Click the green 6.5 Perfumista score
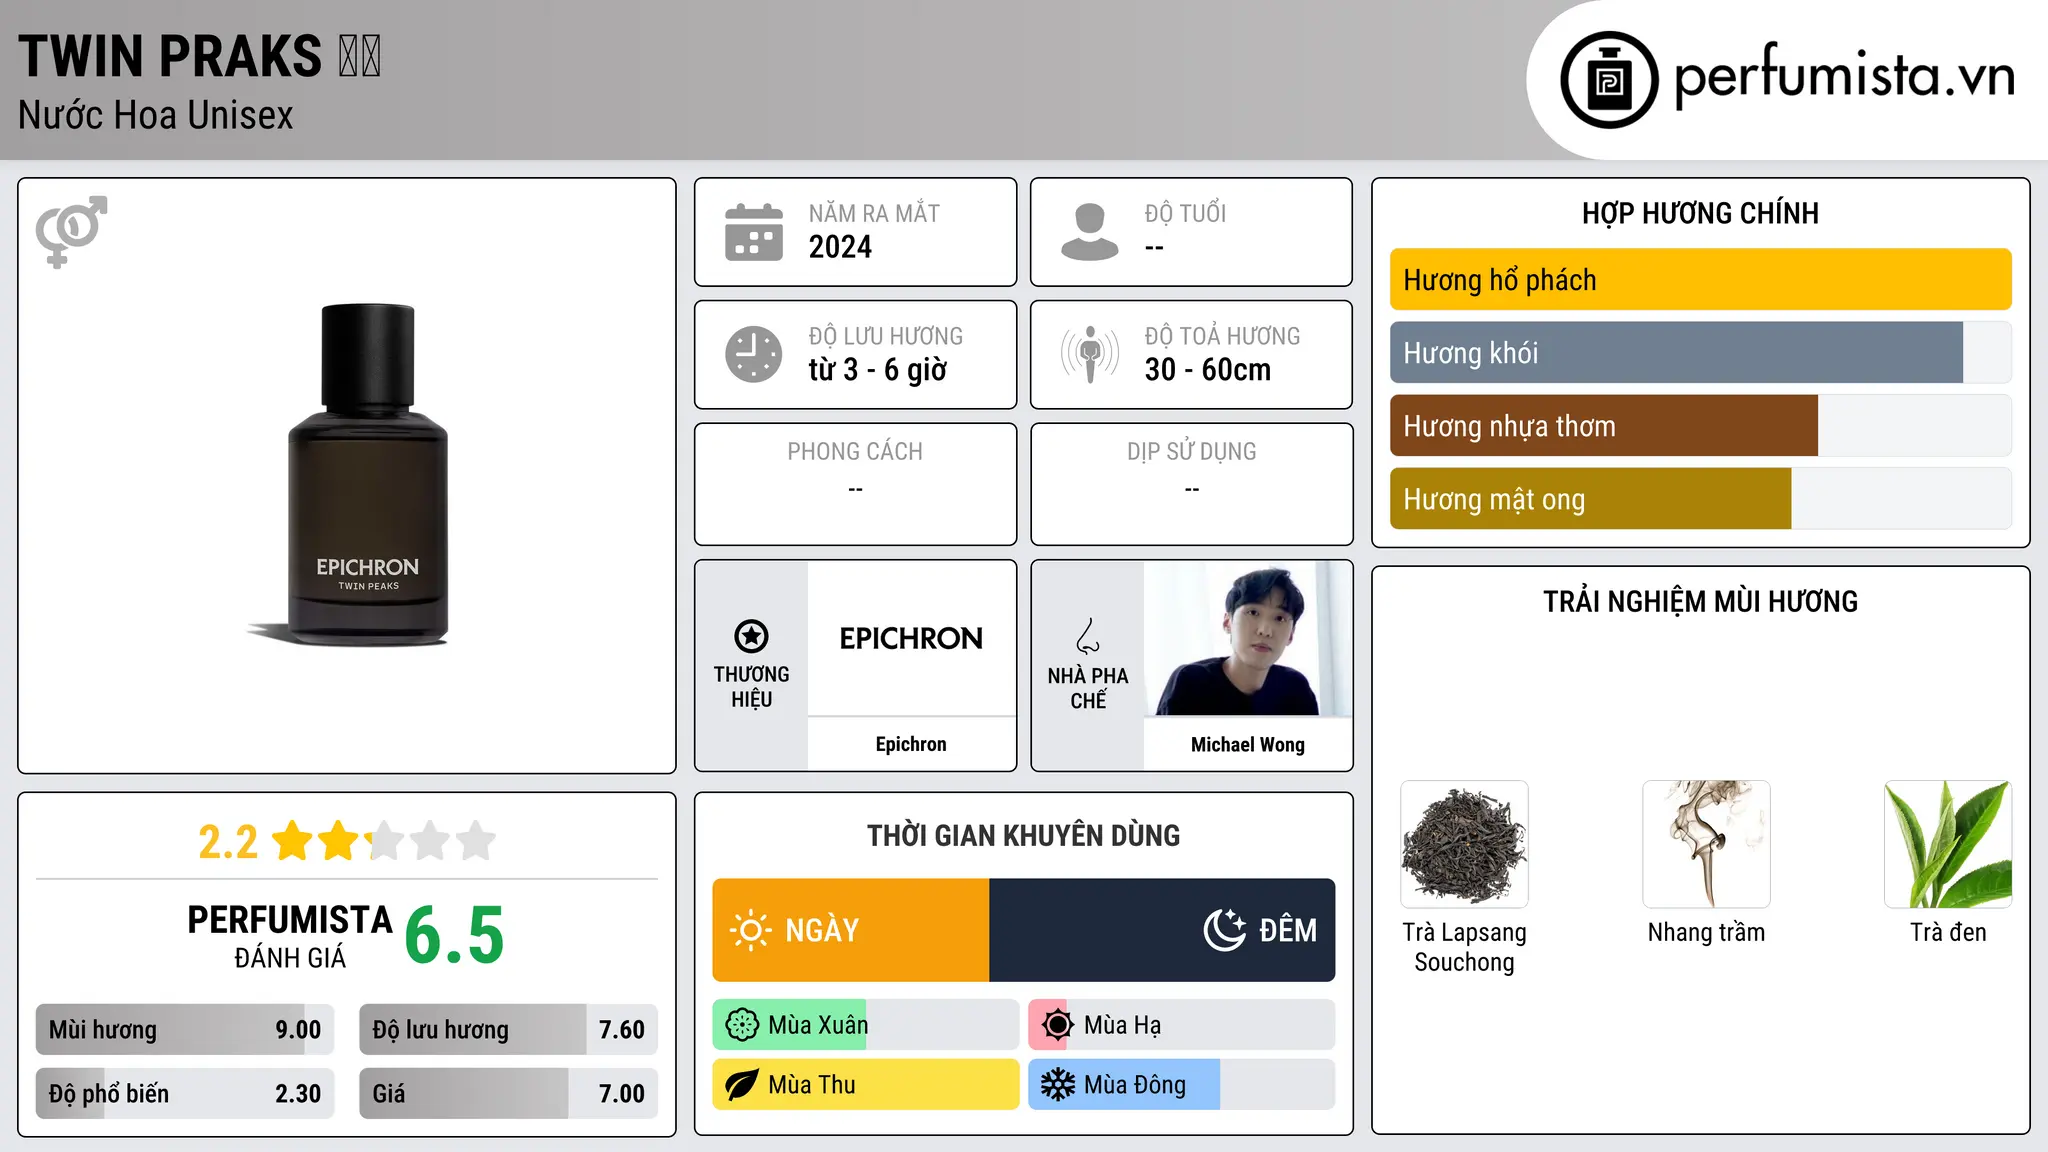This screenshot has height=1152, width=2048. pyautogui.click(x=455, y=936)
